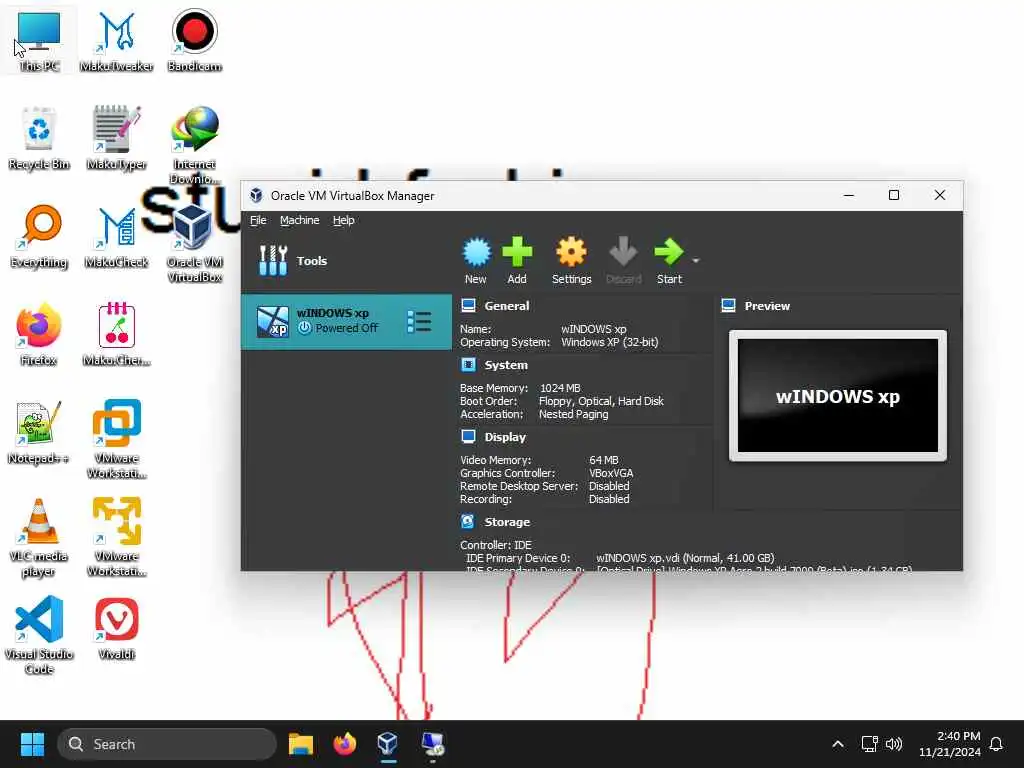Open the Machine menu
This screenshot has height=768, width=1024.
coord(300,220)
